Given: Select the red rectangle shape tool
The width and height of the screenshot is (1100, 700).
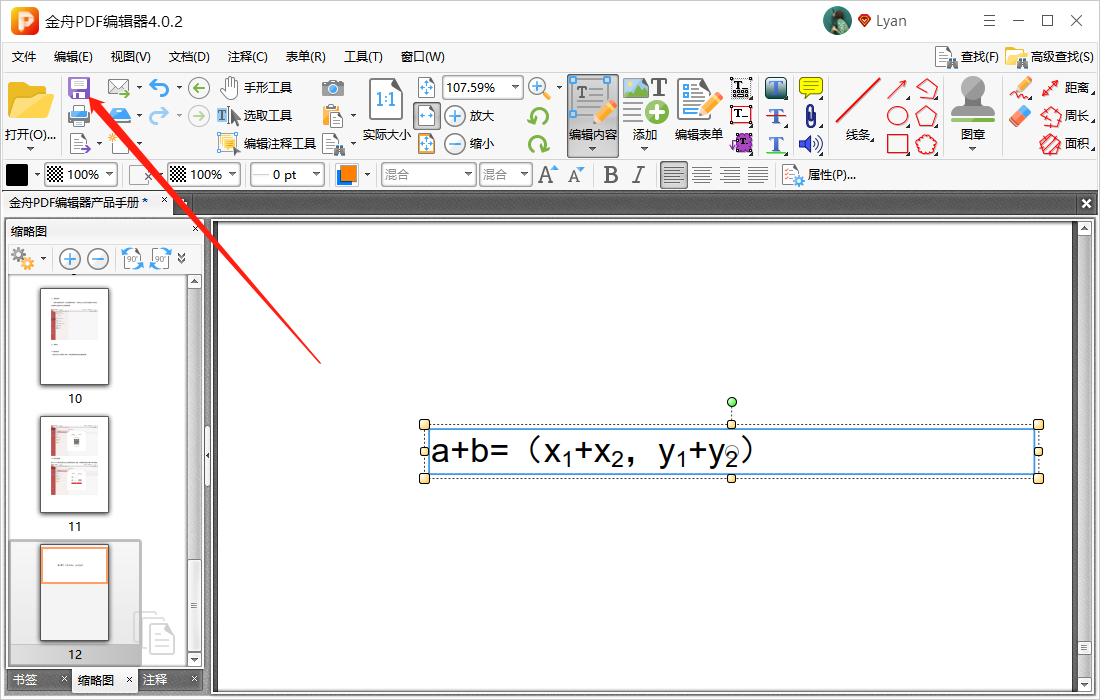Looking at the screenshot, I should point(897,144).
